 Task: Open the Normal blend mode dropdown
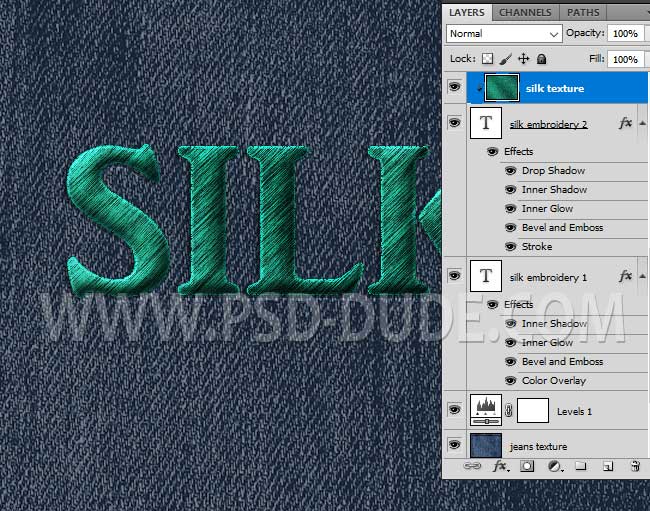click(504, 34)
